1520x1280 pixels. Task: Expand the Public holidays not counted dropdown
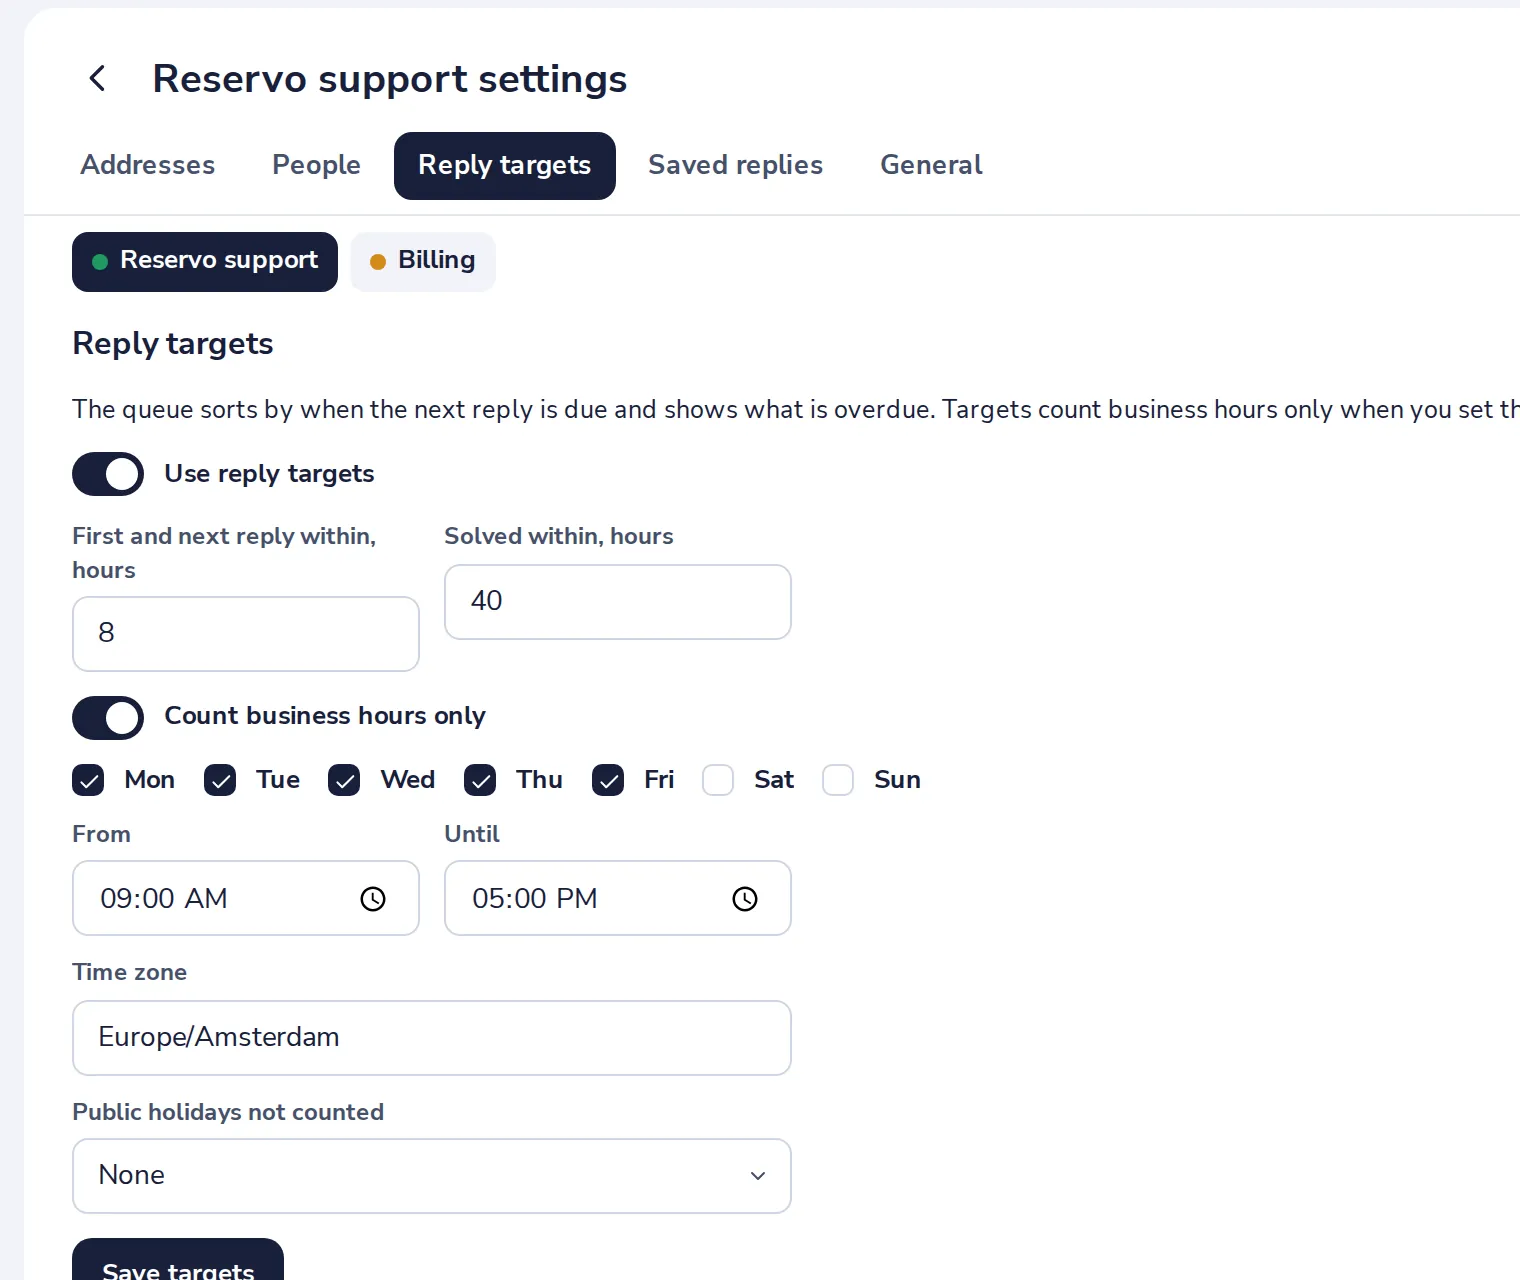tap(432, 1176)
